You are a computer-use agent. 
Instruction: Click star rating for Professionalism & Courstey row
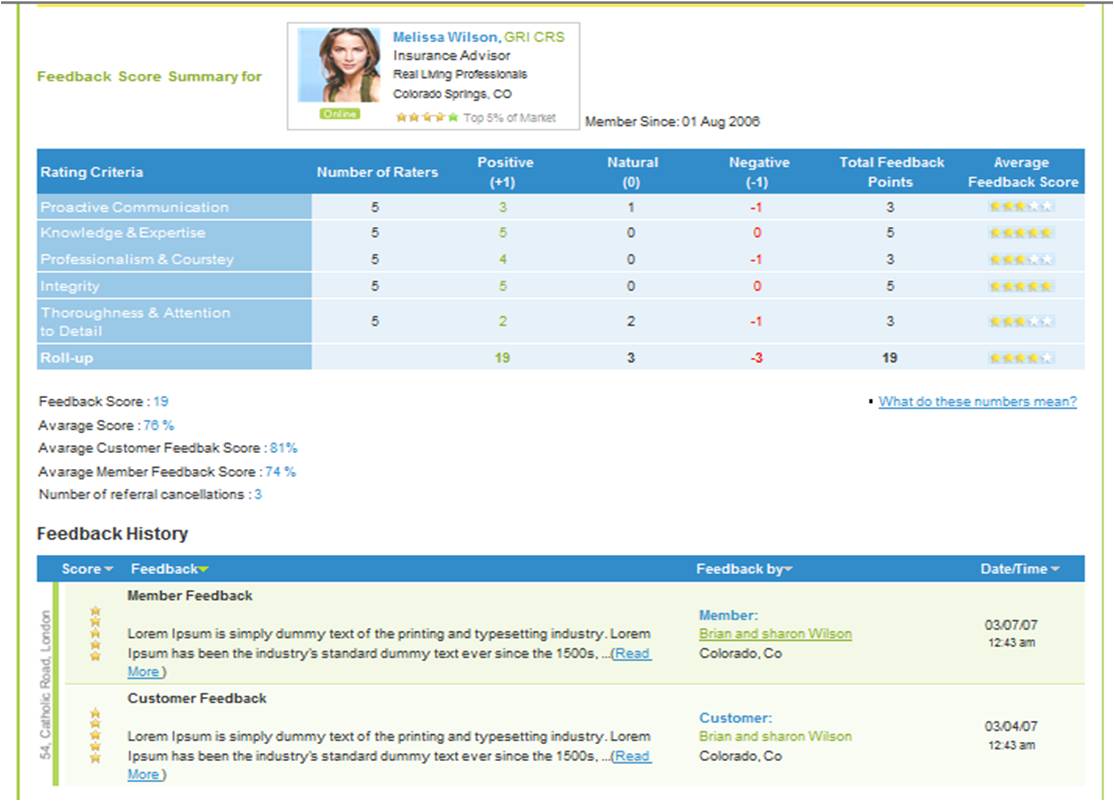pos(1021,259)
